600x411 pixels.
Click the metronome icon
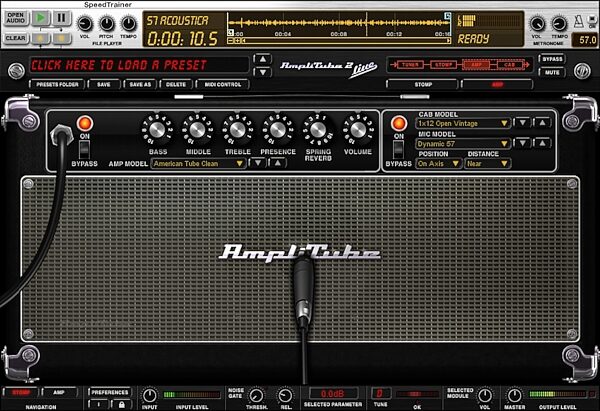(579, 20)
